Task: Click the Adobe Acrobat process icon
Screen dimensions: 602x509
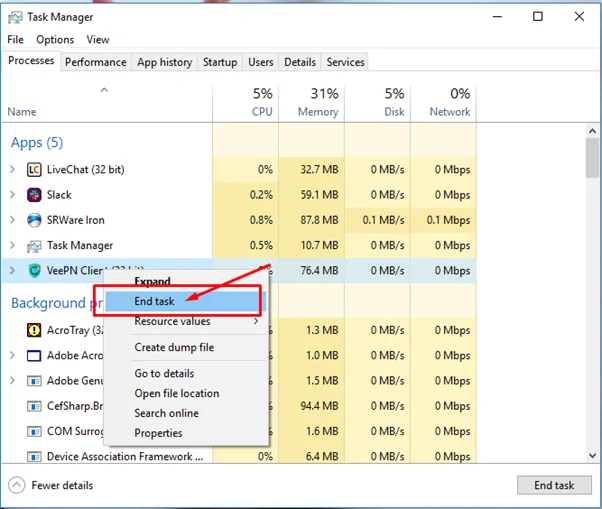Action: click(34, 356)
